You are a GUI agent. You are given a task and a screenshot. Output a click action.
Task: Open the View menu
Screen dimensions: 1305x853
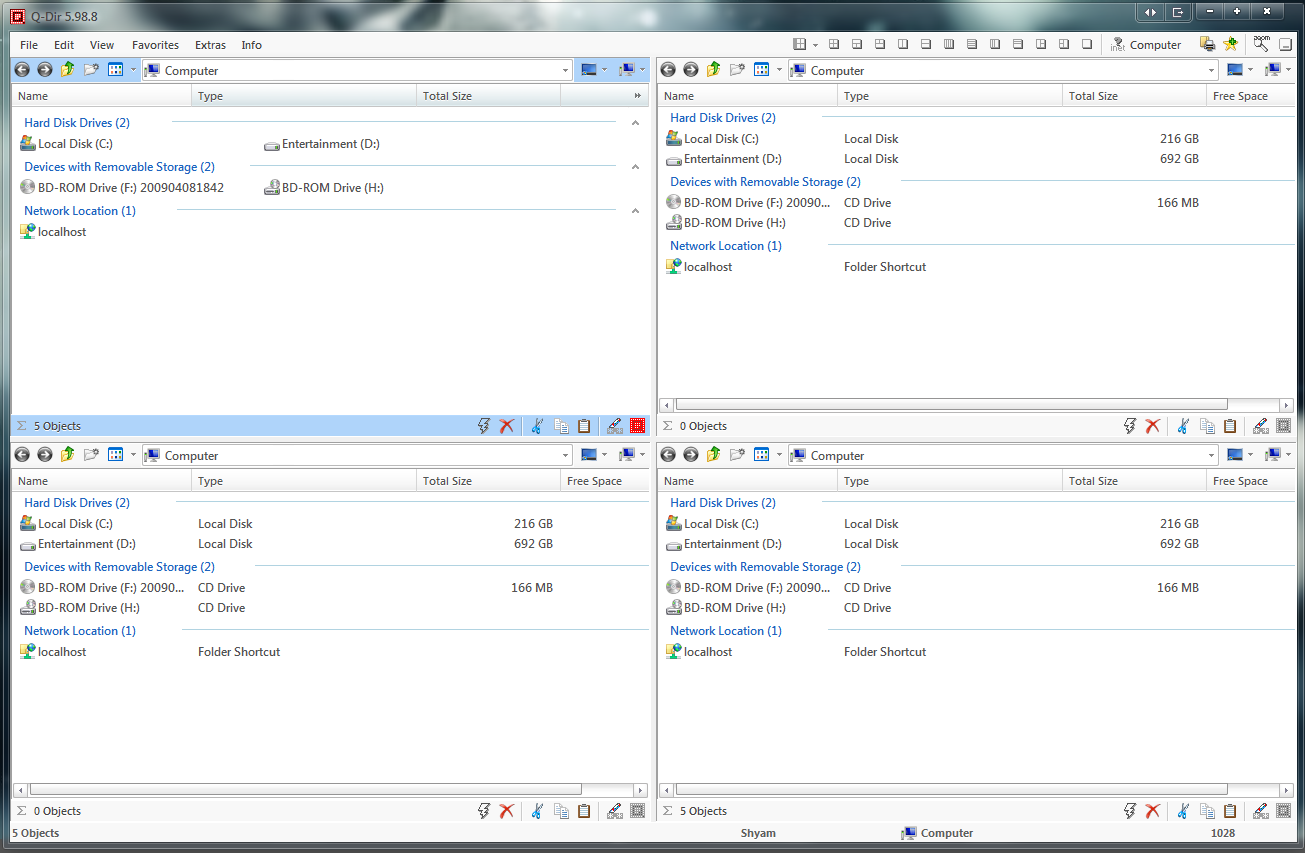click(102, 45)
